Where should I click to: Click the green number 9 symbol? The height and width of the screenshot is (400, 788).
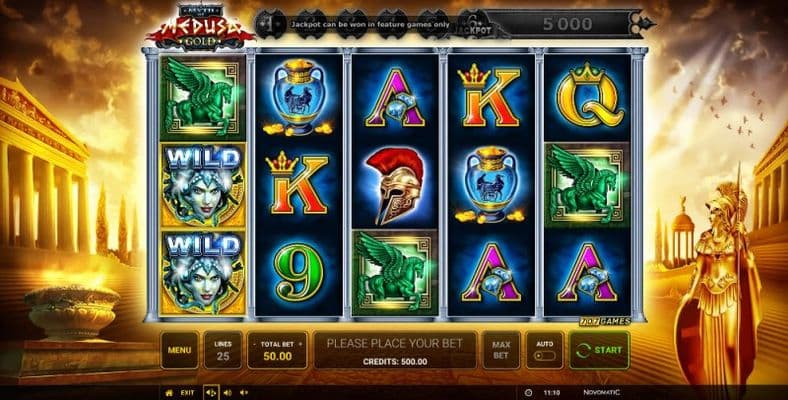coord(299,272)
